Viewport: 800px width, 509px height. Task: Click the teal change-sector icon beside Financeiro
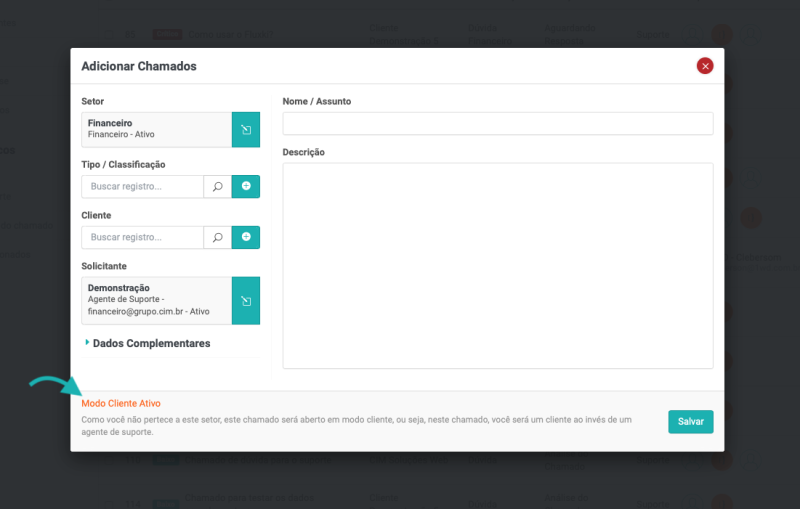(246, 130)
